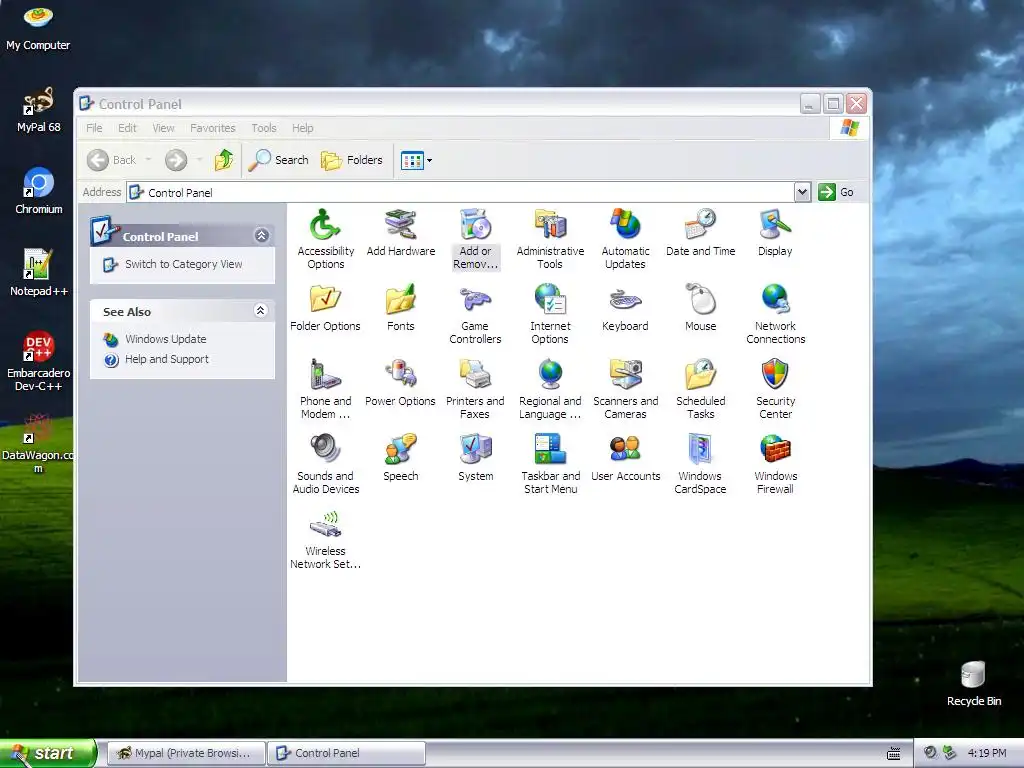Open Windows CardSpace icon
This screenshot has height=768, width=1024.
click(x=700, y=464)
